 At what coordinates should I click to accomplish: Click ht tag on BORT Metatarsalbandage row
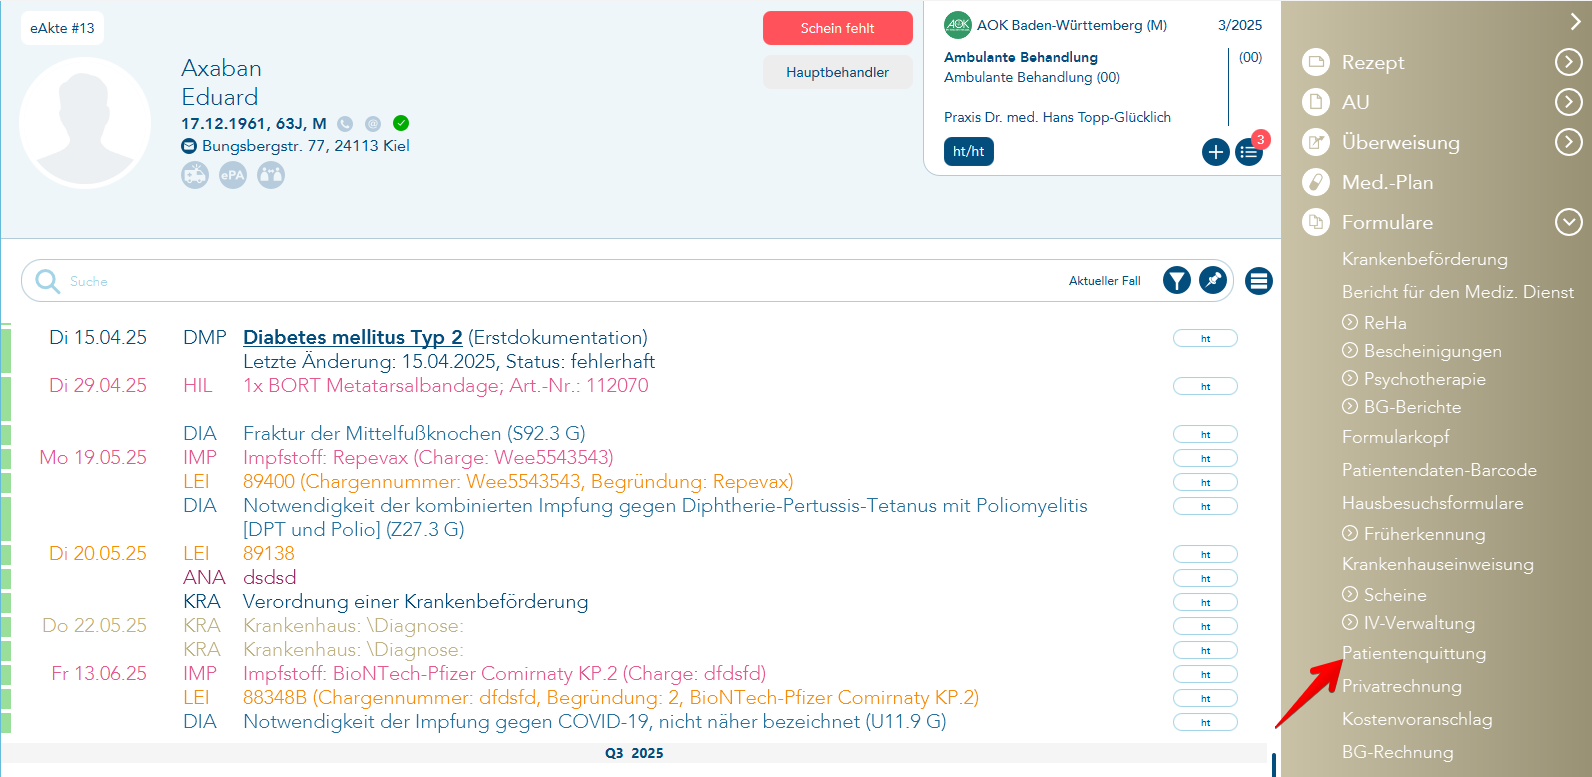point(1205,386)
